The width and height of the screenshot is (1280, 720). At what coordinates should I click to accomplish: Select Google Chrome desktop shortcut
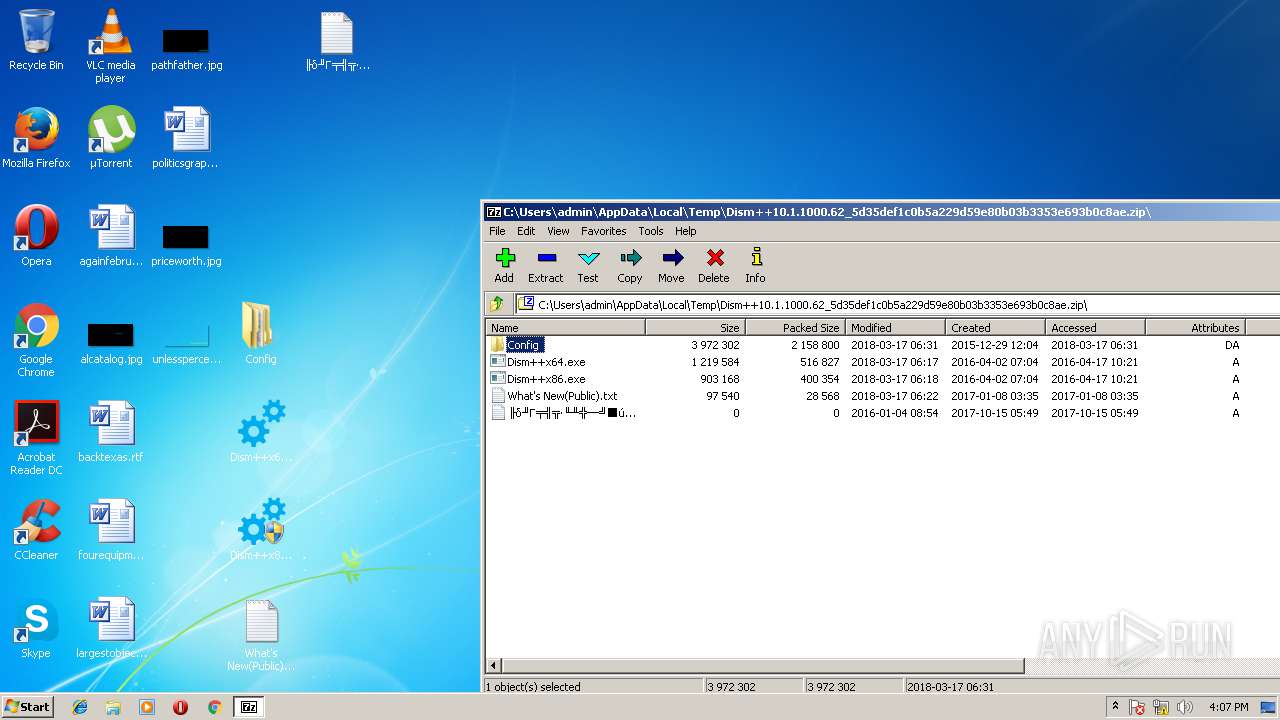tap(36, 340)
